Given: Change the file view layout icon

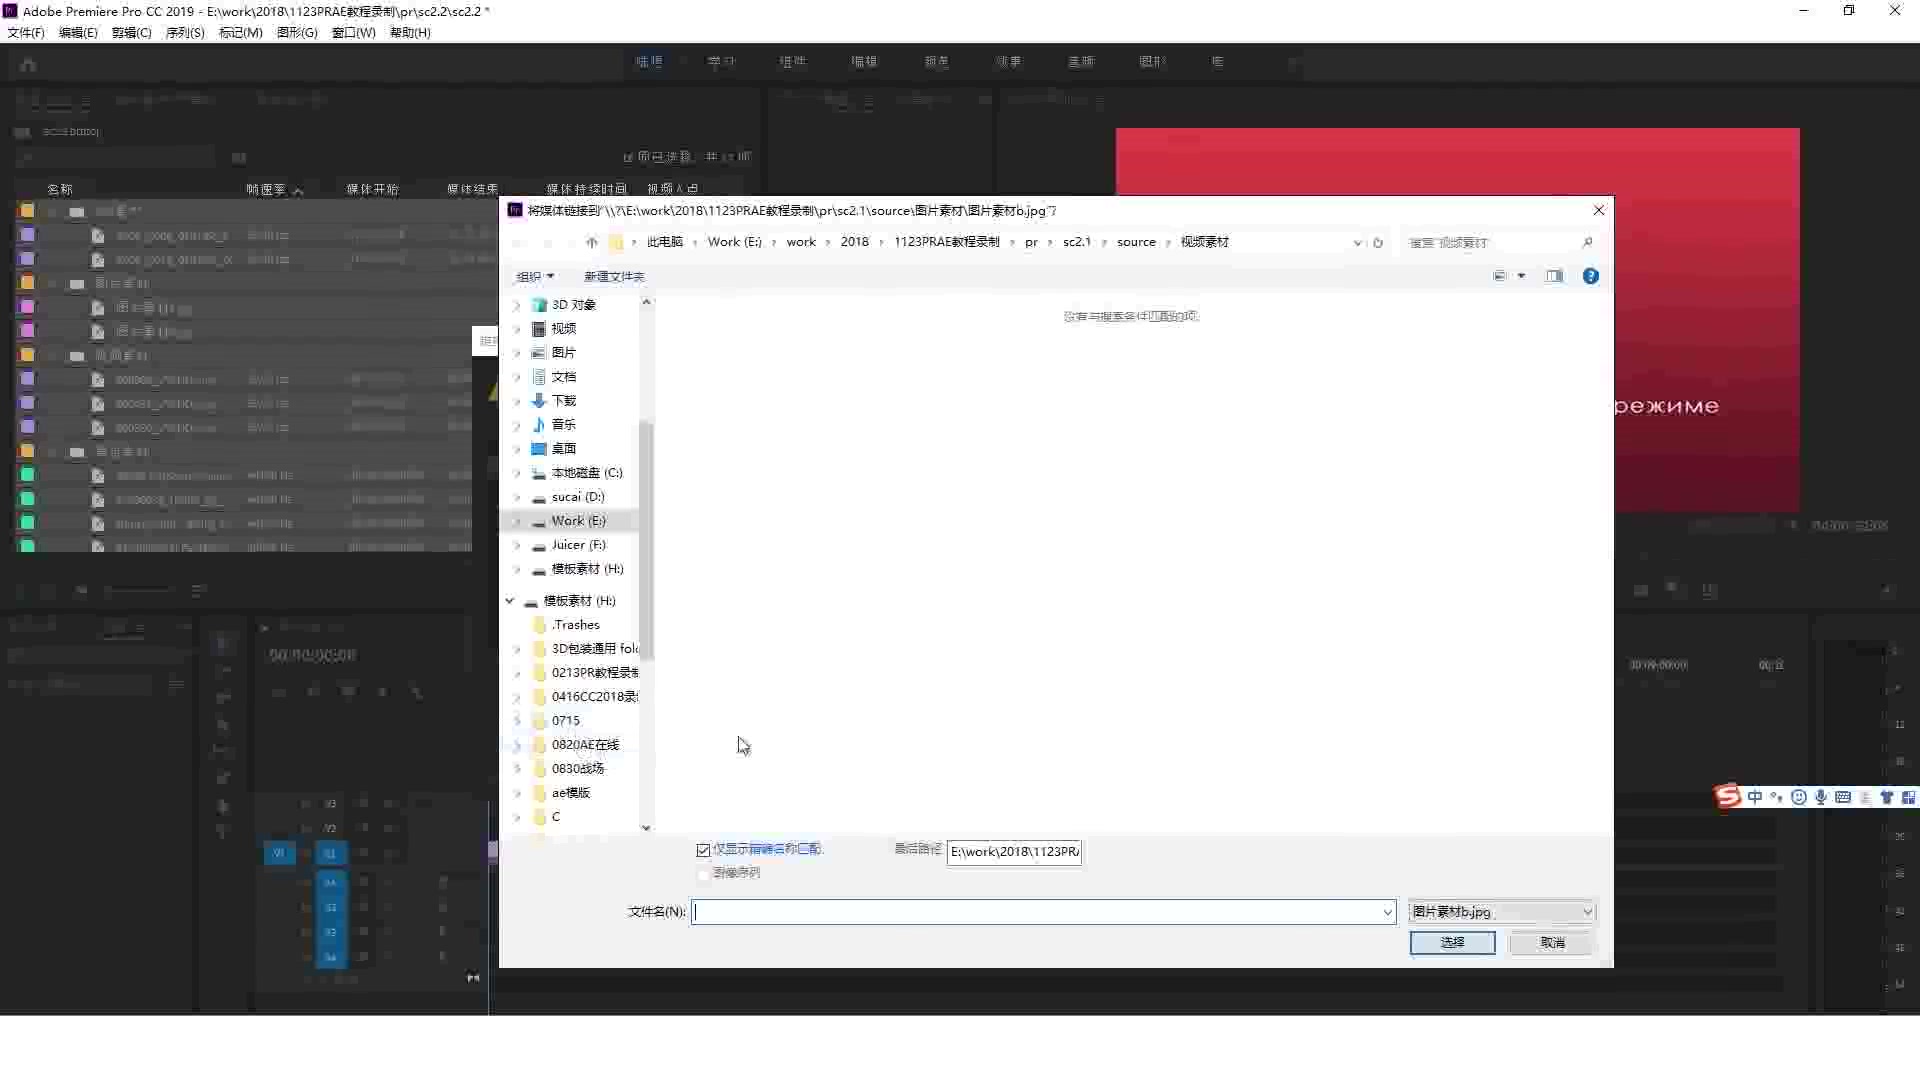Looking at the screenshot, I should (x=1499, y=276).
